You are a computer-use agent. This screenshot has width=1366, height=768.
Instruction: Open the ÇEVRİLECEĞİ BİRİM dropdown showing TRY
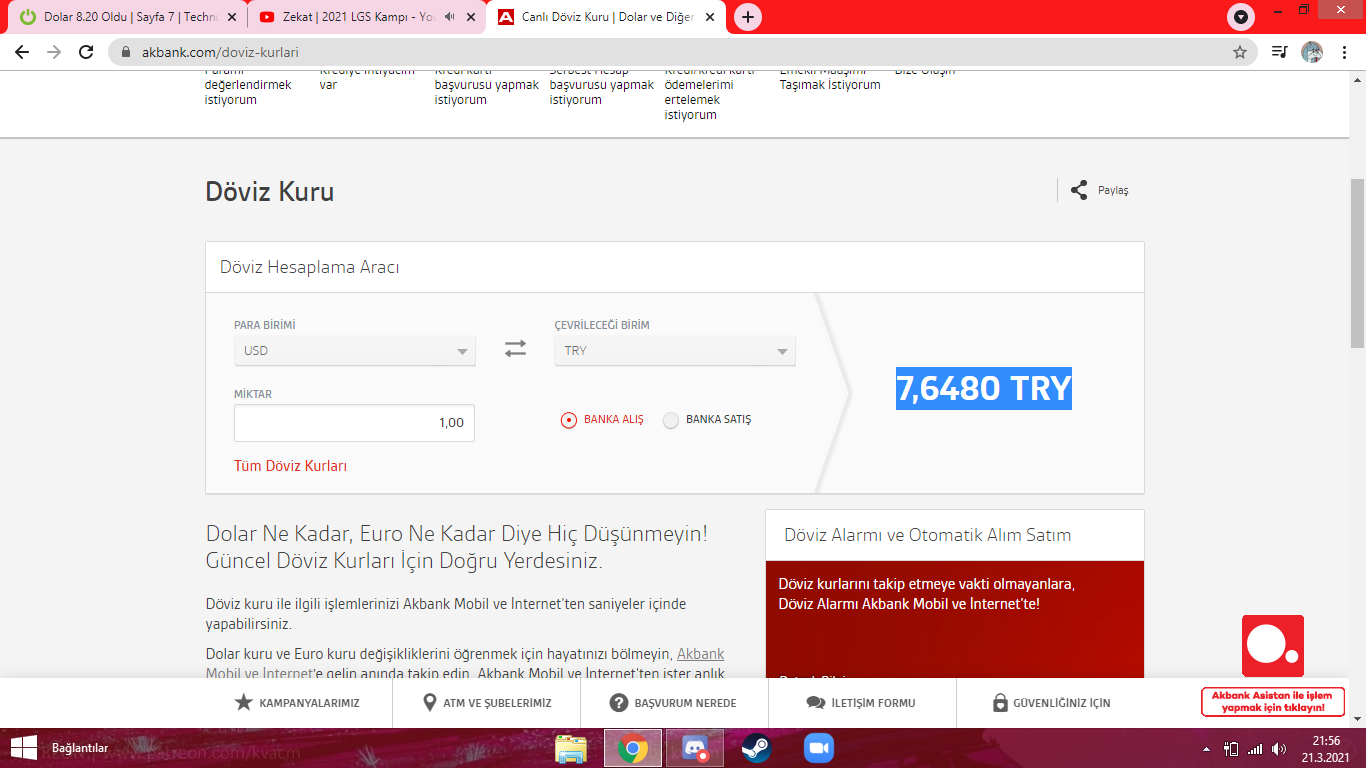click(675, 351)
